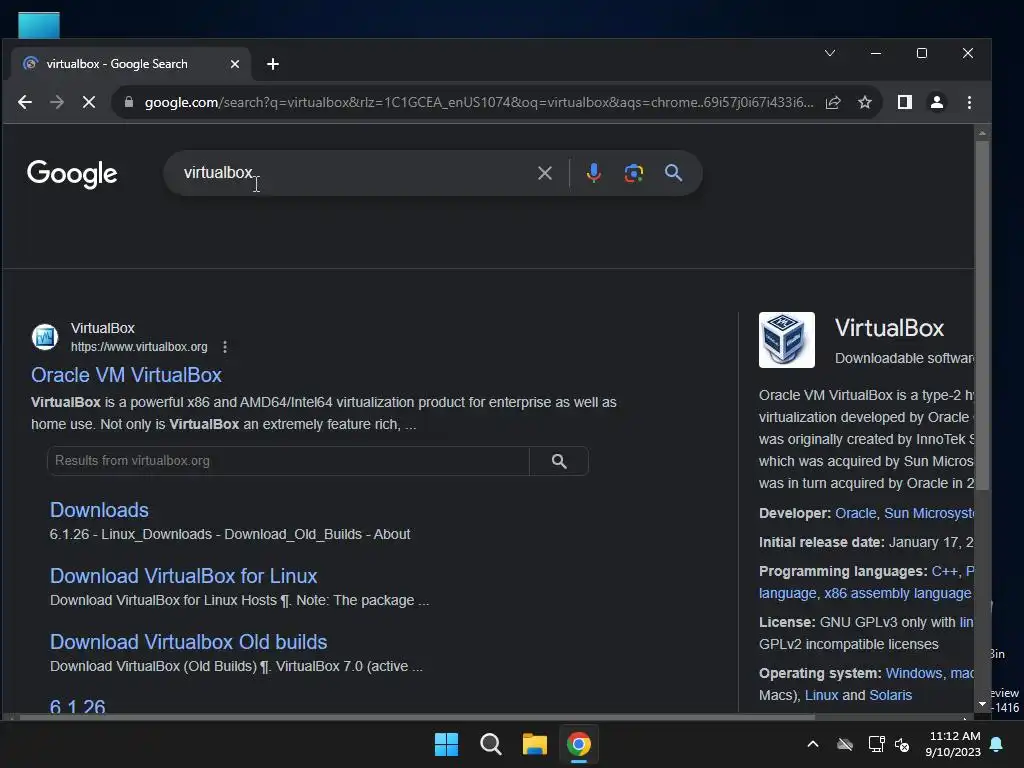Screen dimensions: 1024x768
Task: Click the search icon for virtualbox.org results
Action: 559,461
